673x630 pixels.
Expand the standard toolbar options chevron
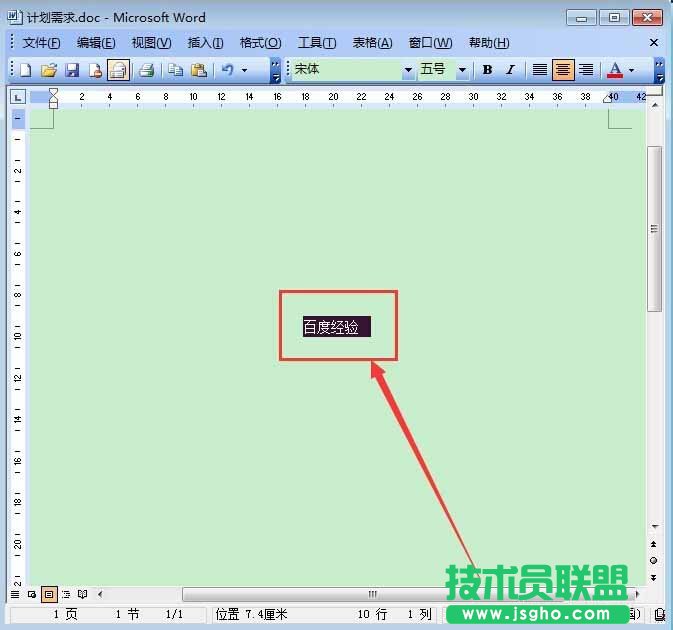tap(276, 71)
